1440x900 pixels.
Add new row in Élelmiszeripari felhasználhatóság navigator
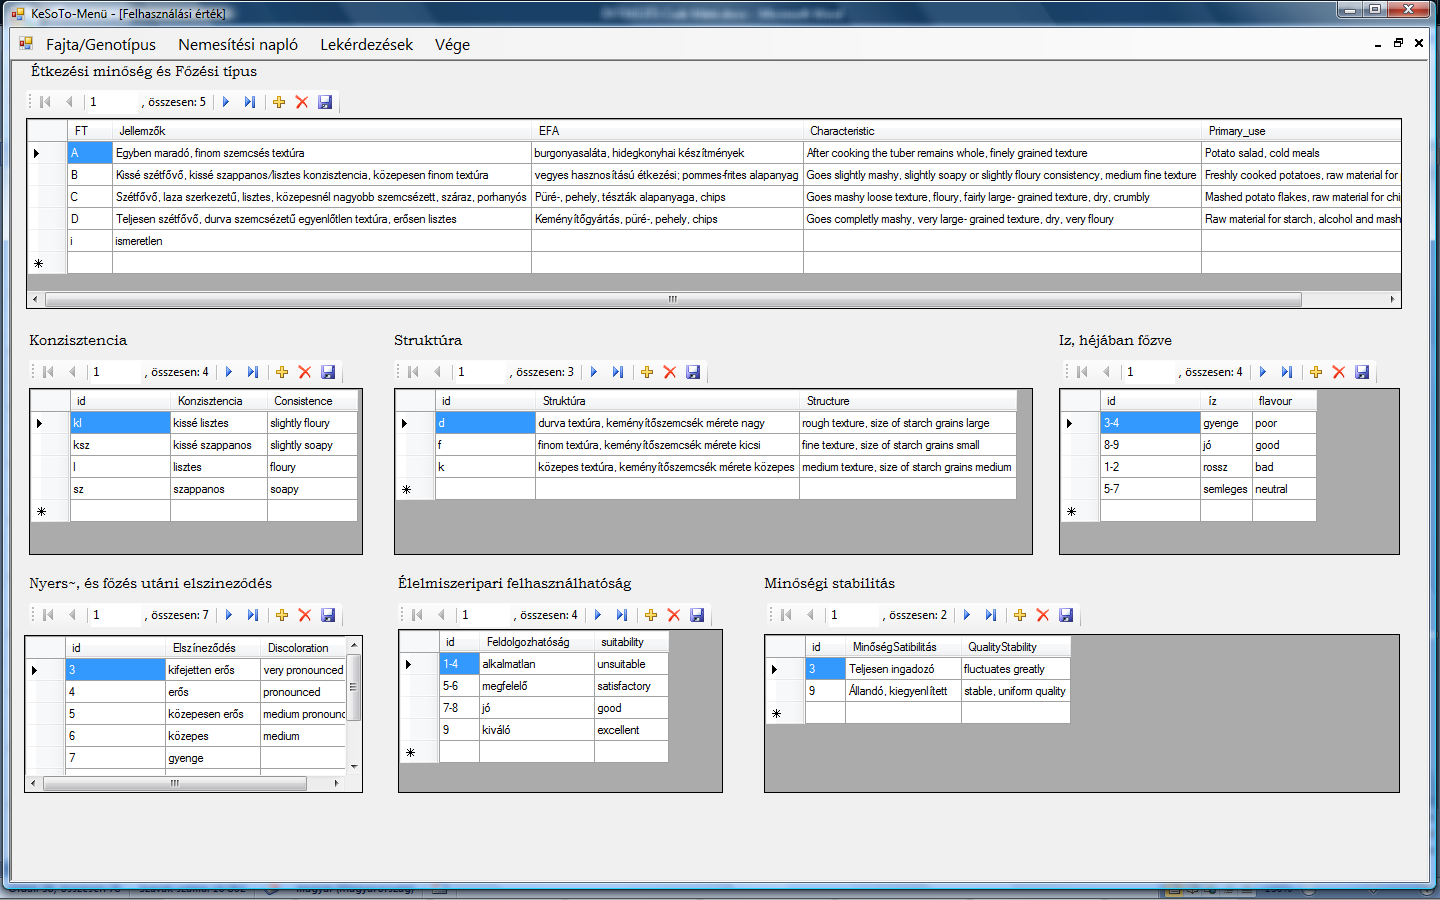[x=651, y=615]
